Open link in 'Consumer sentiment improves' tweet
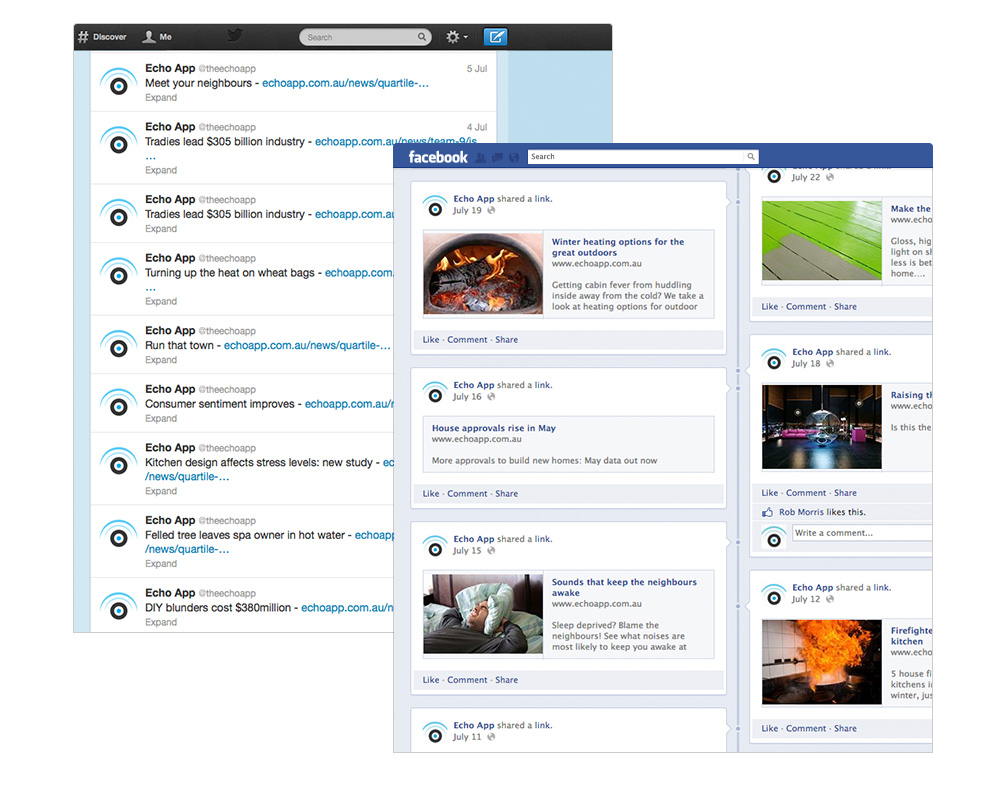The width and height of the screenshot is (1000, 800). click(349, 404)
